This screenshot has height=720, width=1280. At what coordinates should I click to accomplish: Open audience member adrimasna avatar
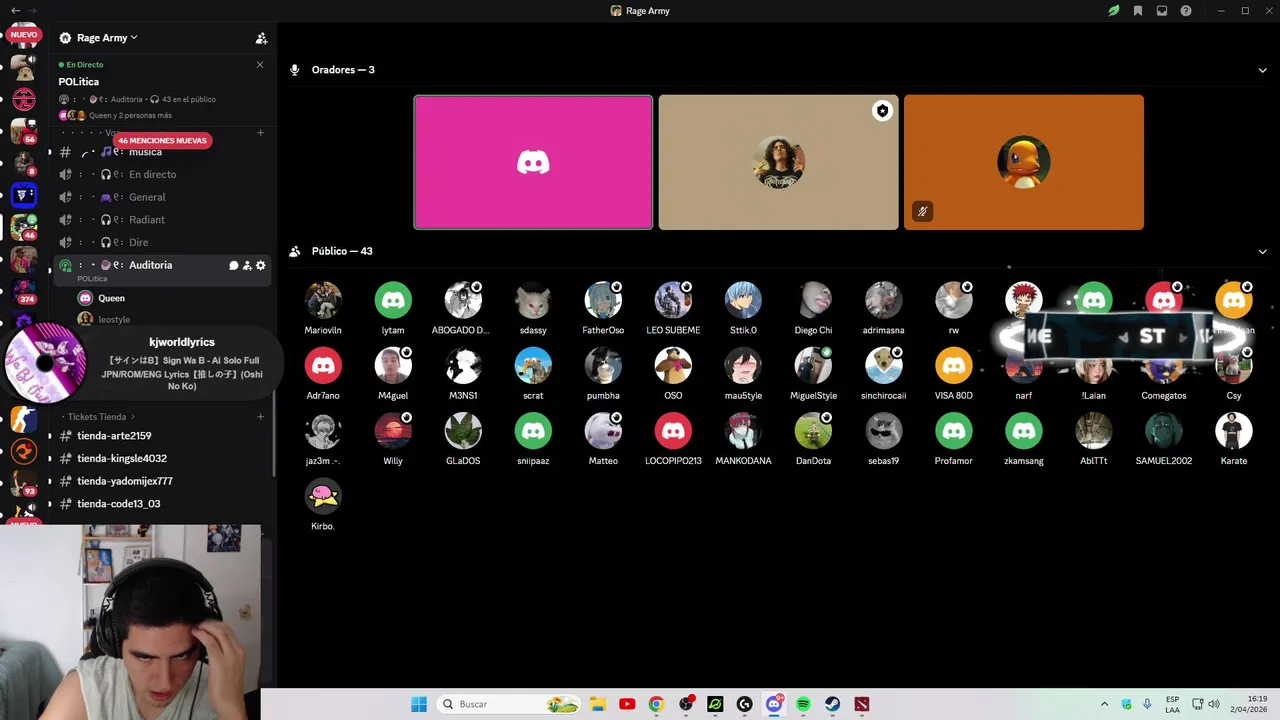pyautogui.click(x=883, y=300)
